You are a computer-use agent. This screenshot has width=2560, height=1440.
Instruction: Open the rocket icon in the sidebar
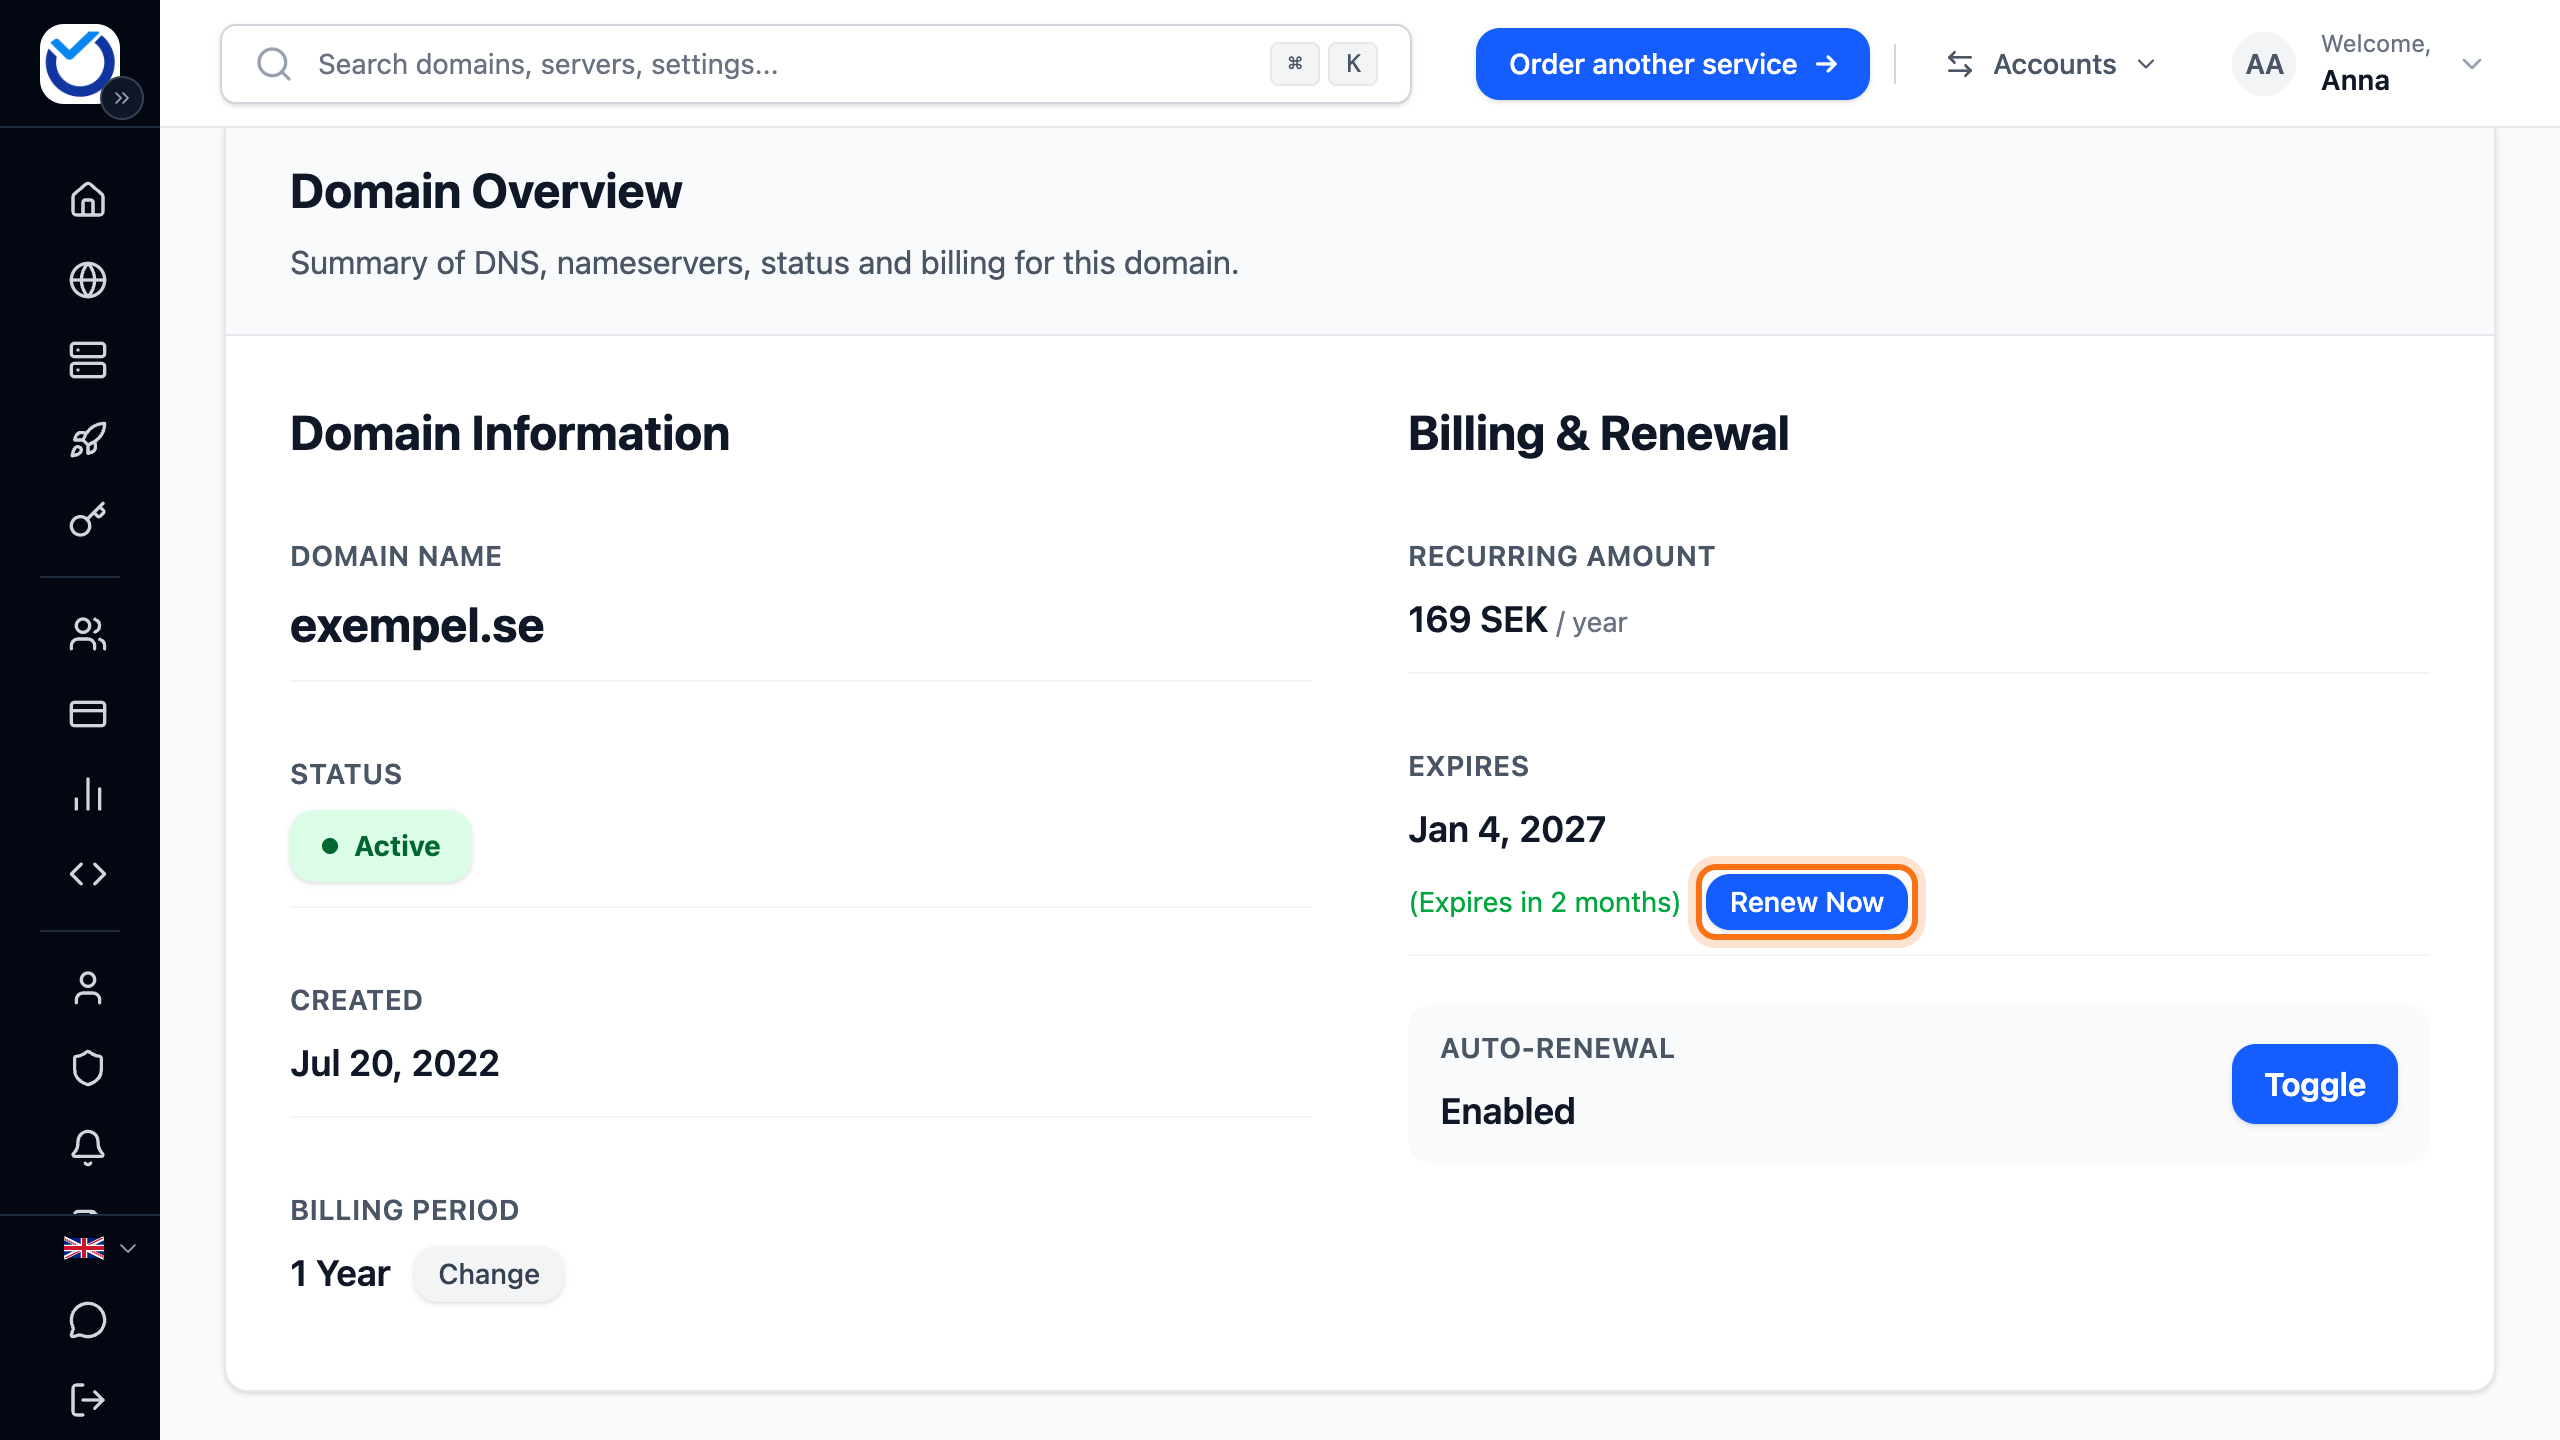click(88, 440)
